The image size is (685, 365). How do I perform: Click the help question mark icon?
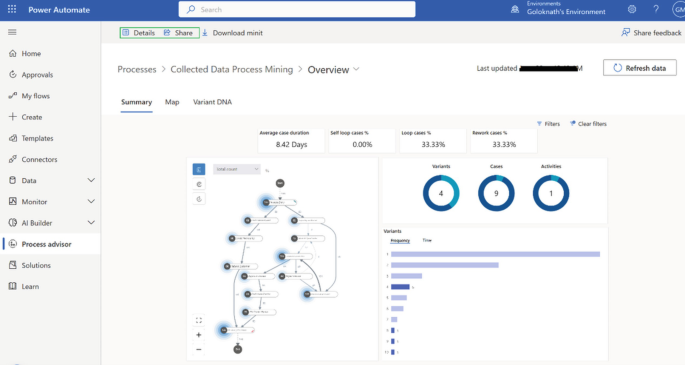[656, 9]
